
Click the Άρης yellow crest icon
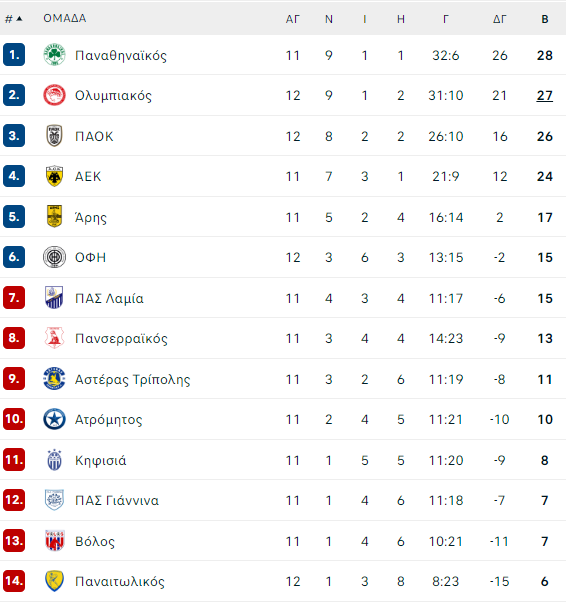tap(54, 217)
